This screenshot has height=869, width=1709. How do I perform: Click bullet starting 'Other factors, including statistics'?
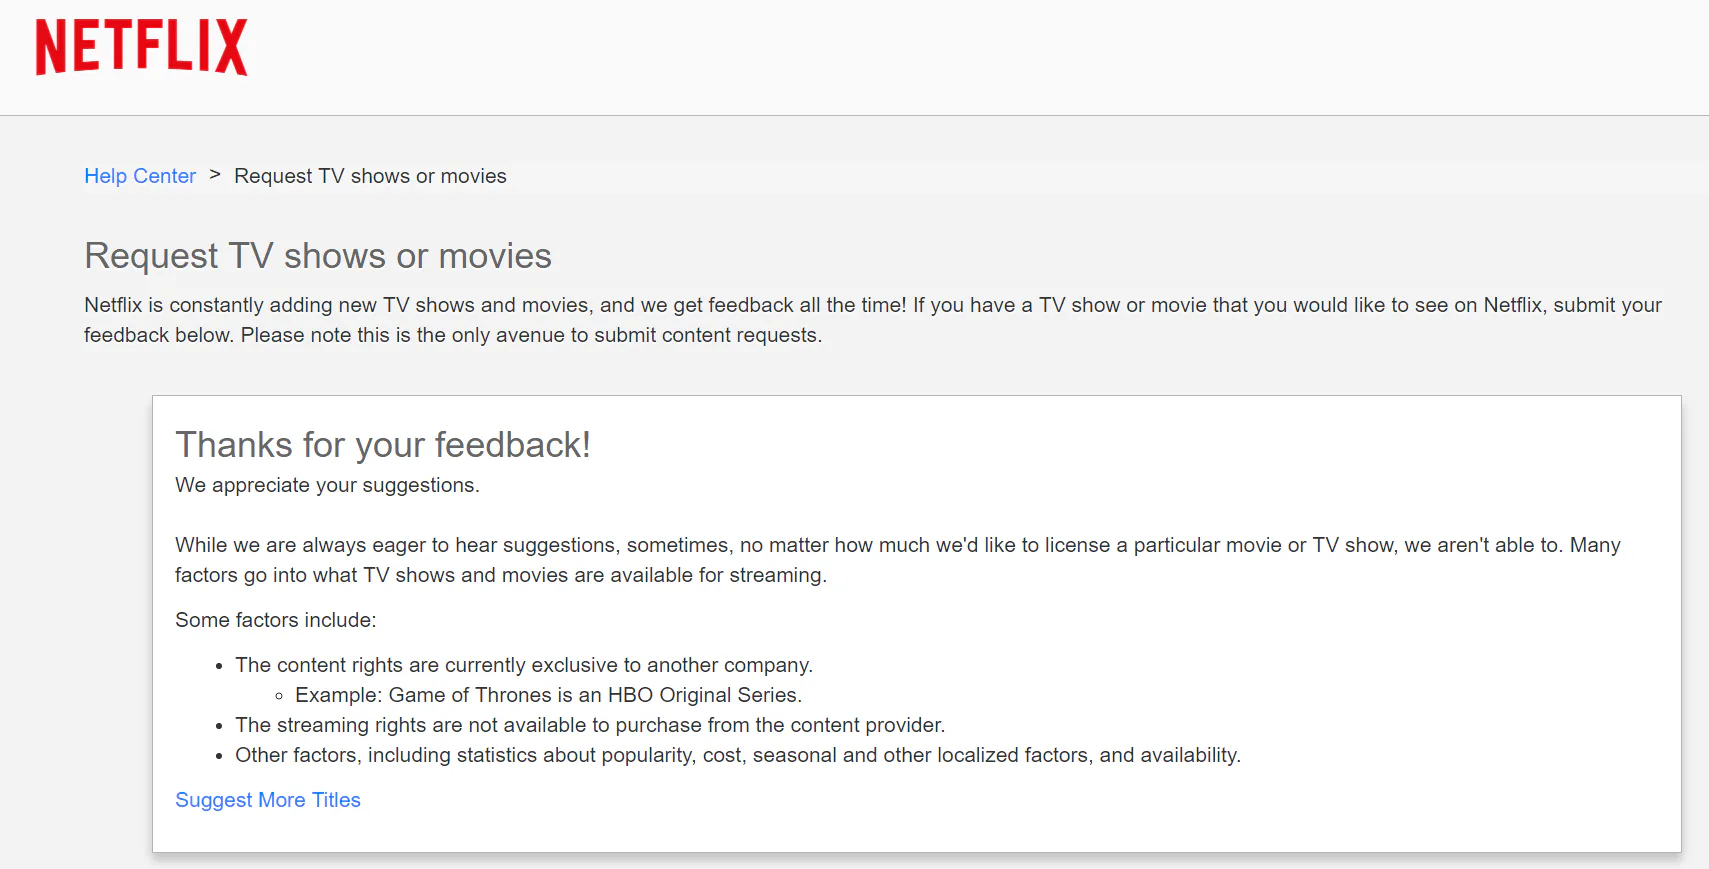[x=738, y=755]
